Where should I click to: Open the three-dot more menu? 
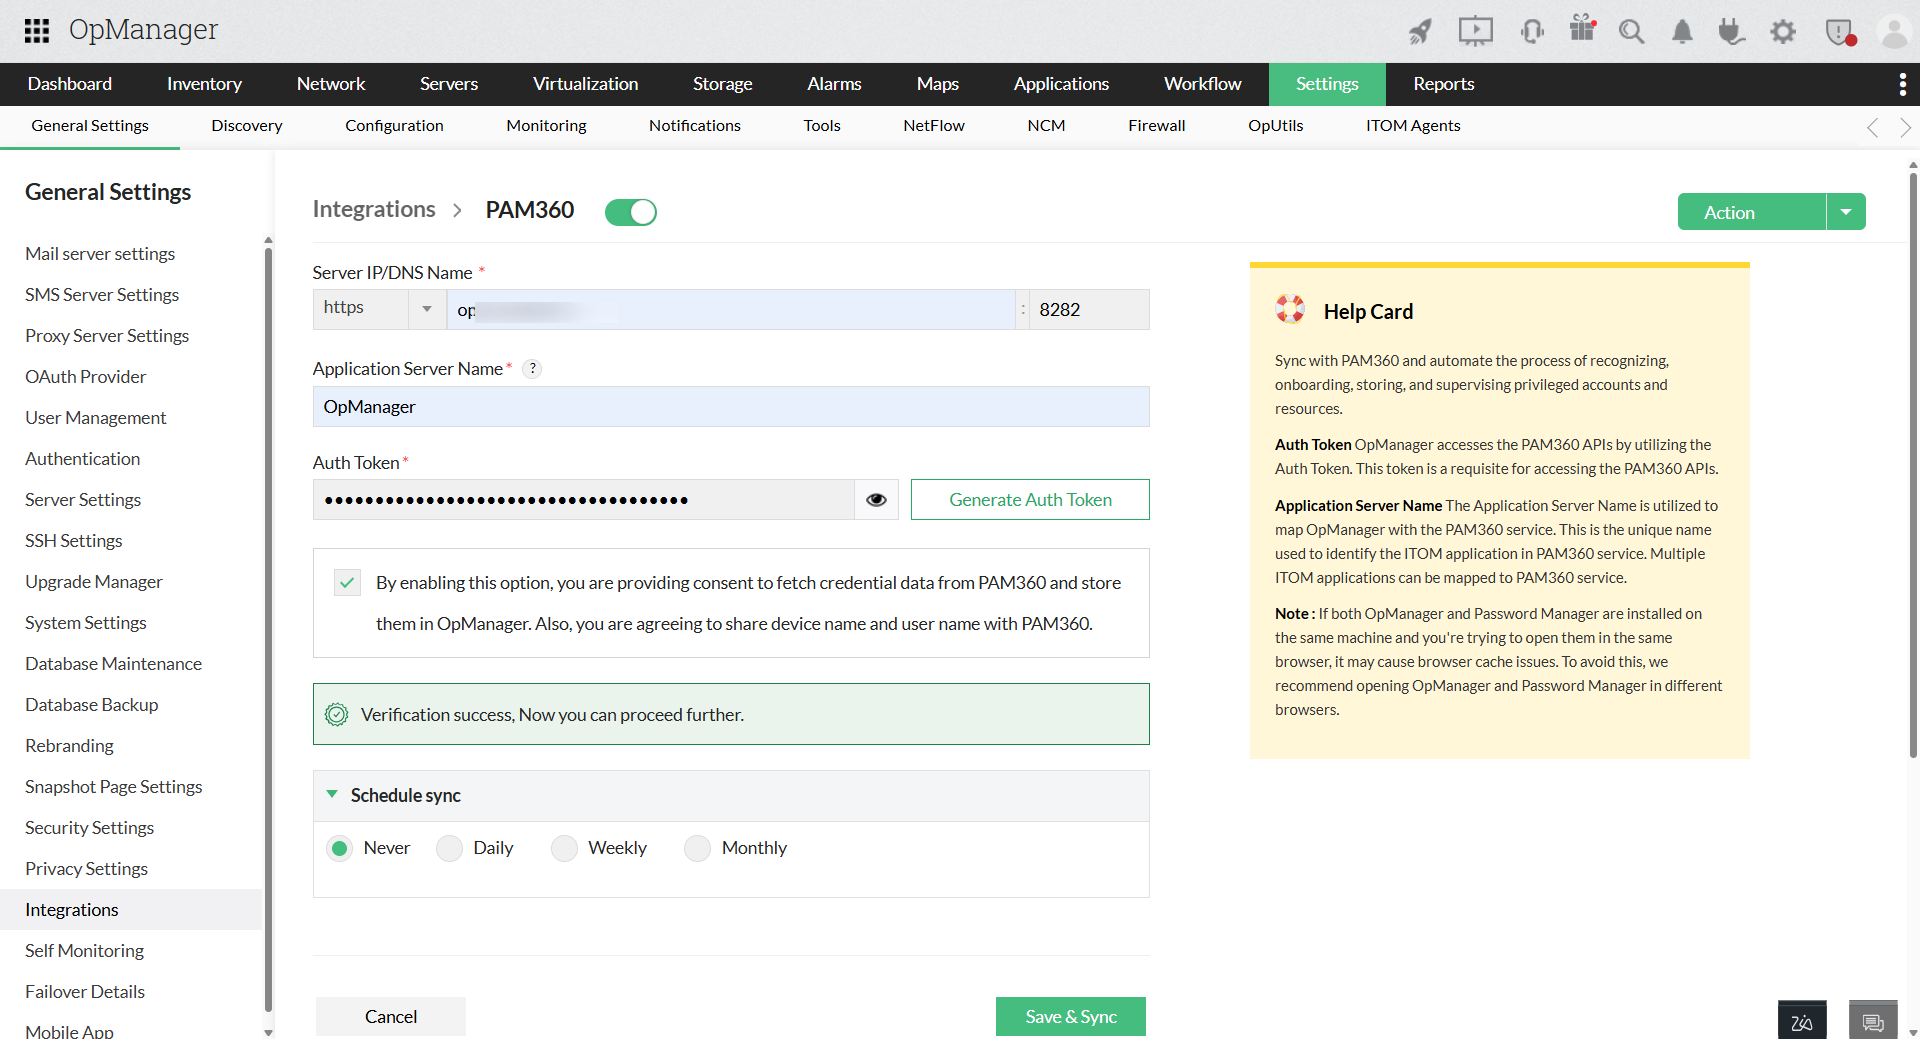pyautogui.click(x=1902, y=84)
